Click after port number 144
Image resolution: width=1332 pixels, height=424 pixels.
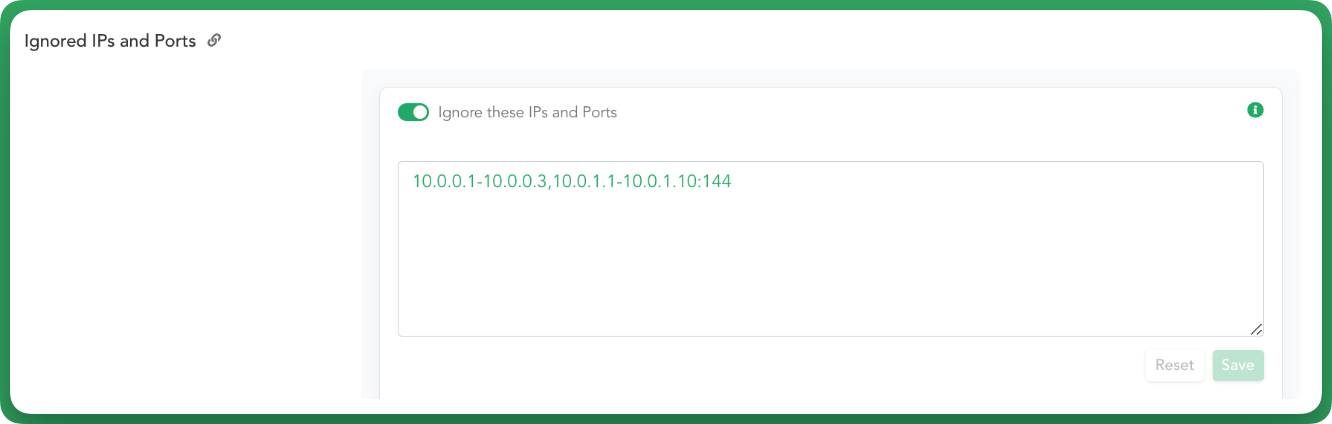point(733,182)
